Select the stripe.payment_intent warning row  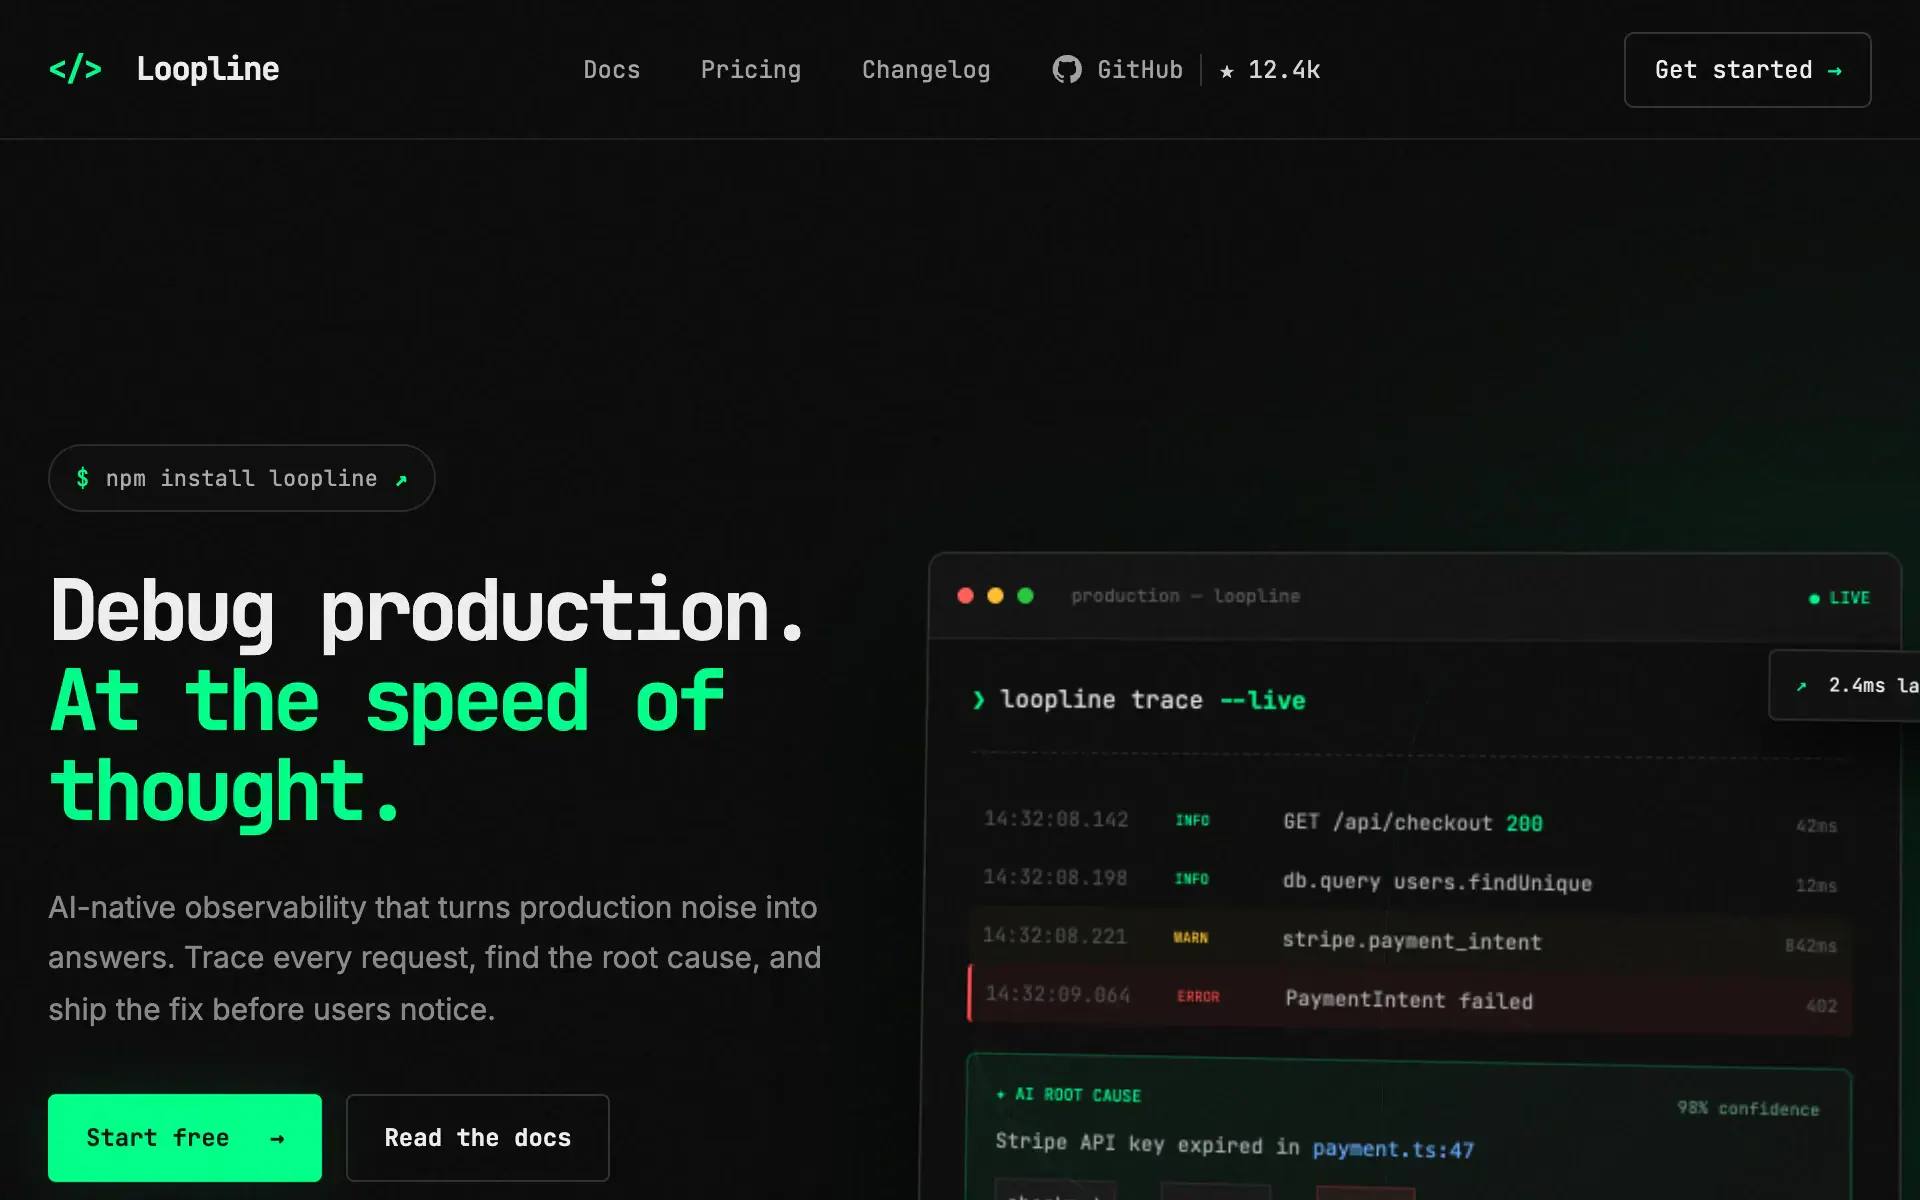click(1410, 940)
